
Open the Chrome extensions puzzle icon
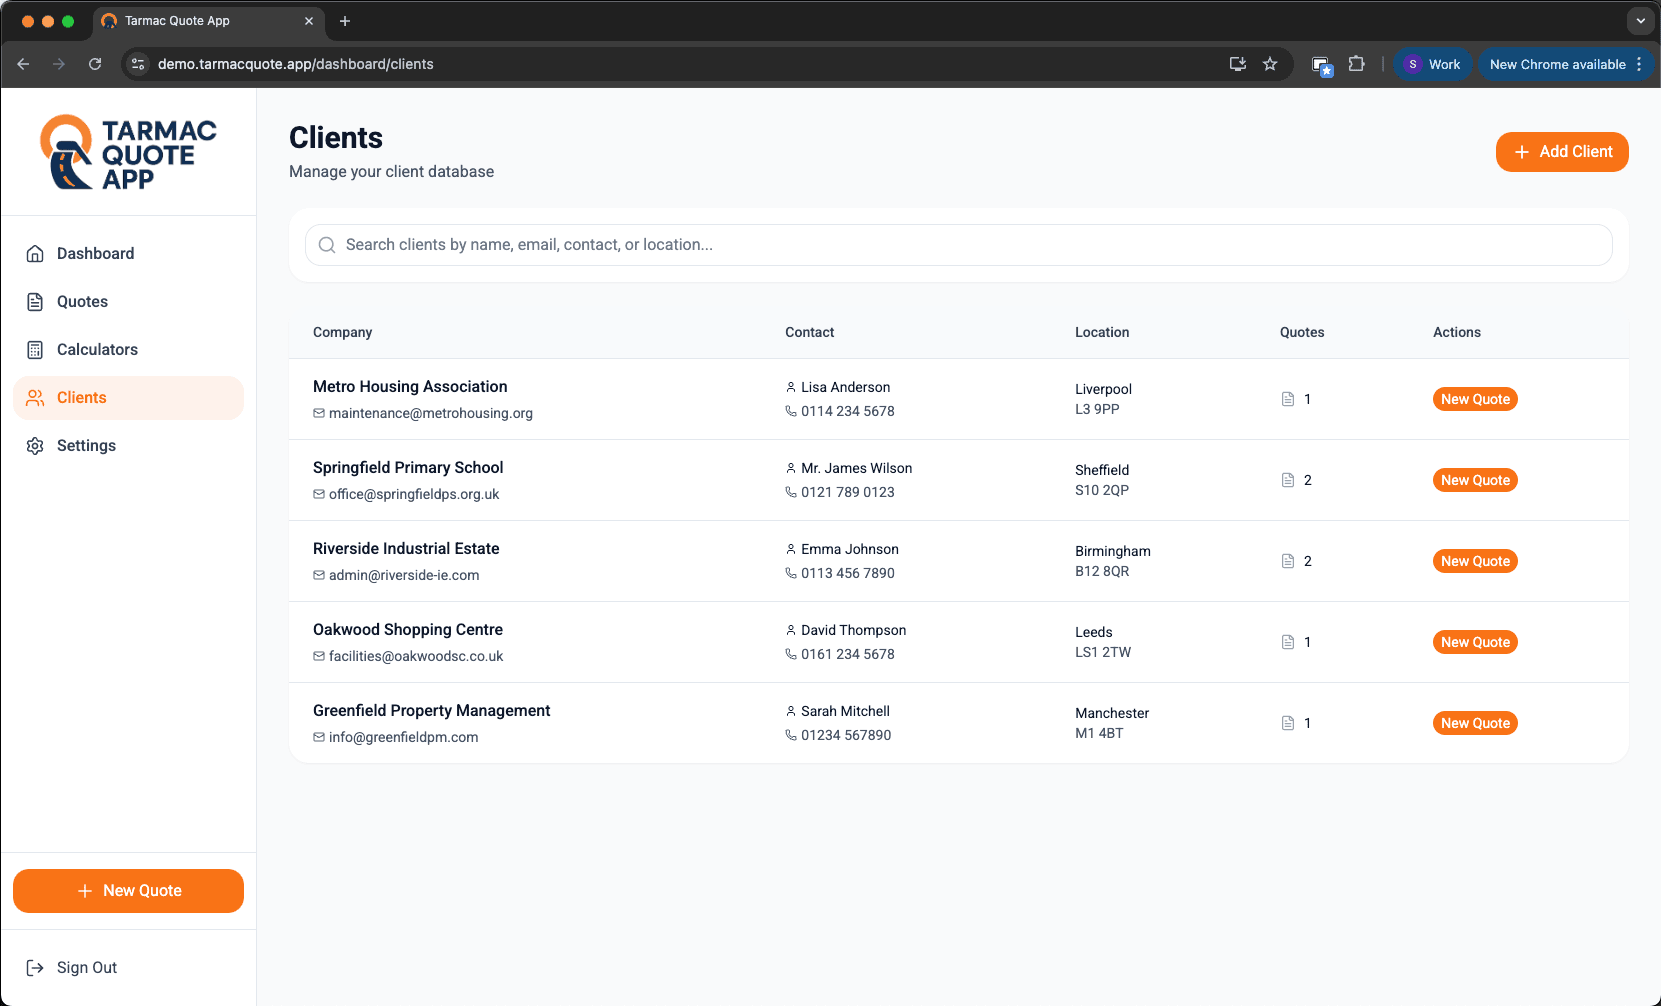pos(1356,64)
